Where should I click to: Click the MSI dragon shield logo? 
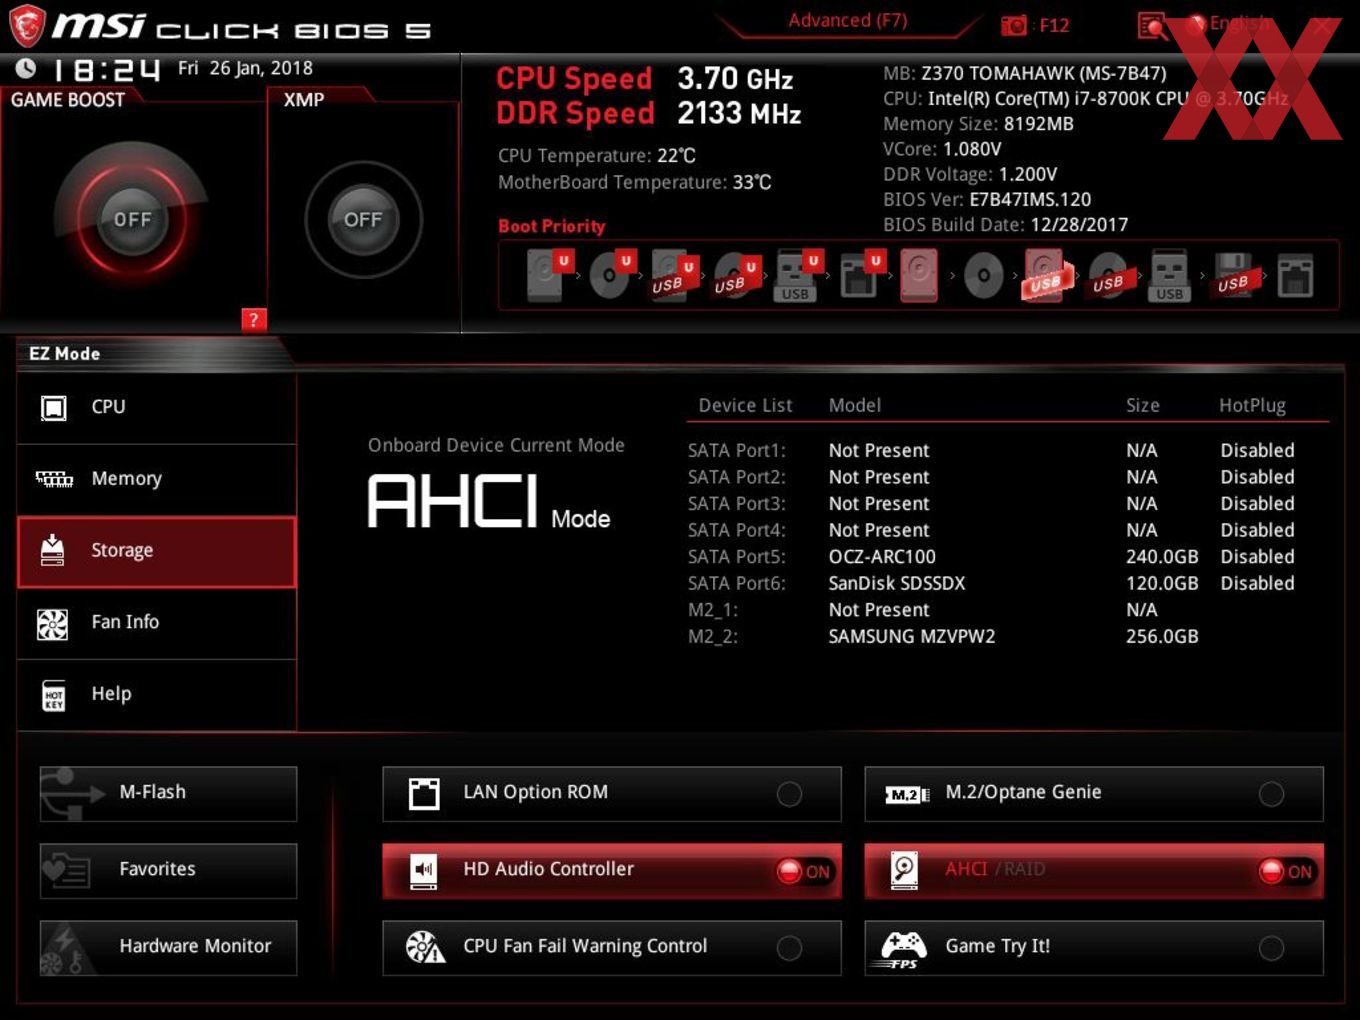coord(27,26)
